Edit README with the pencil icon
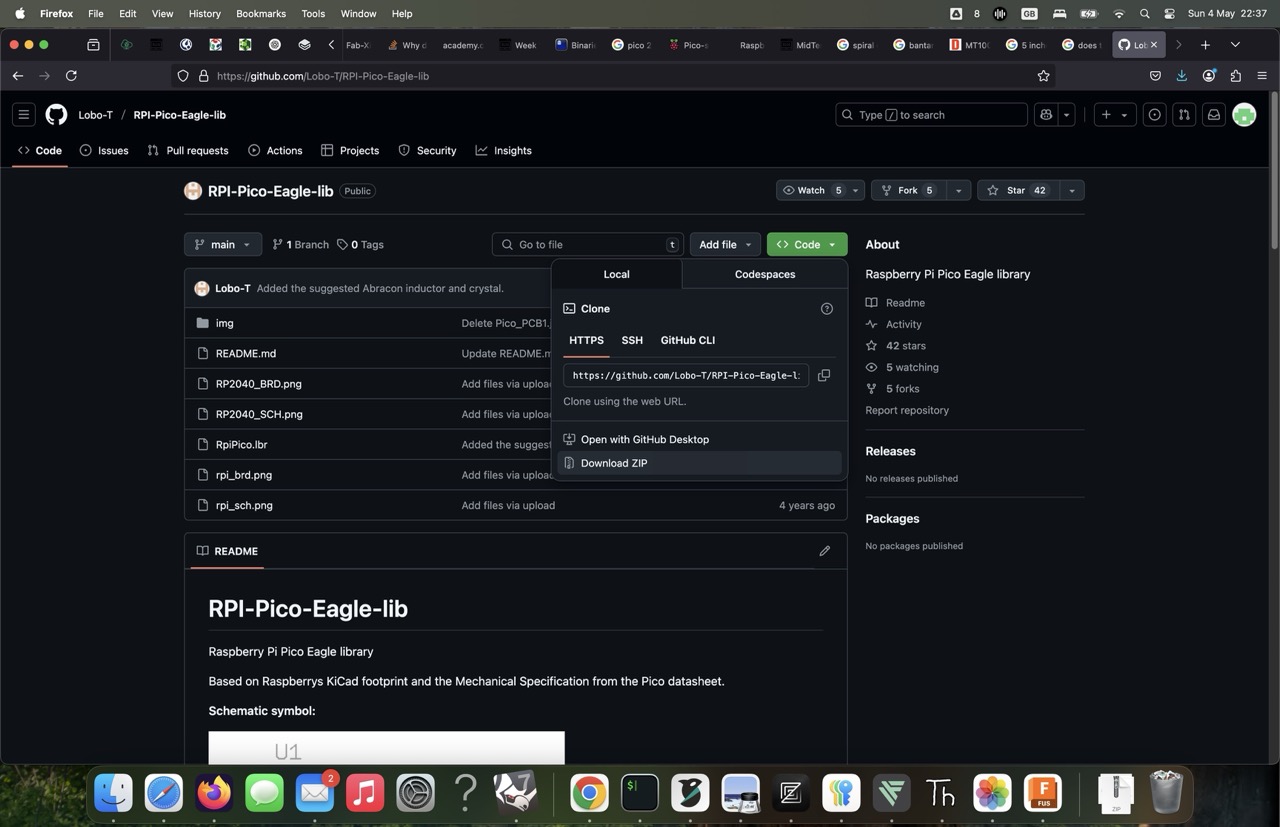This screenshot has height=827, width=1280. click(824, 551)
